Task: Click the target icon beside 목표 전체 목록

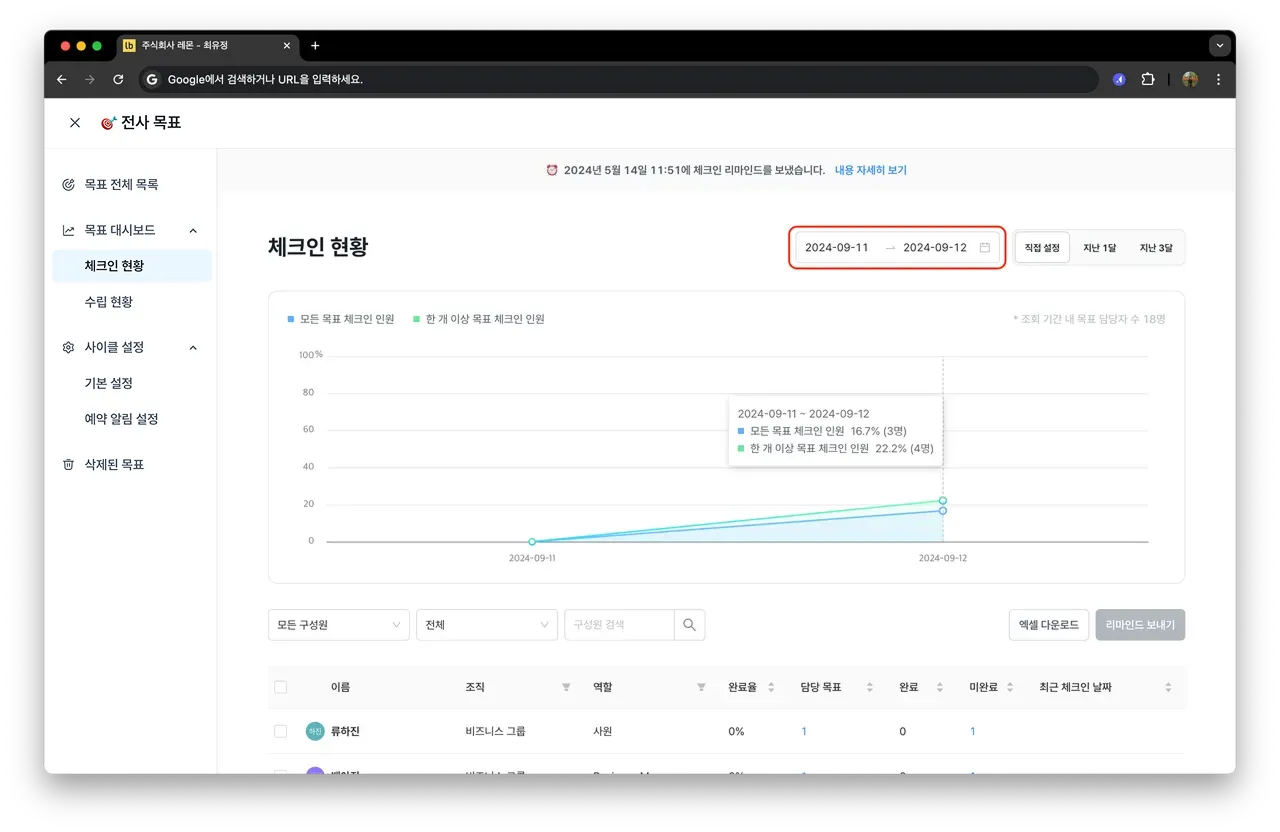Action: tap(68, 185)
